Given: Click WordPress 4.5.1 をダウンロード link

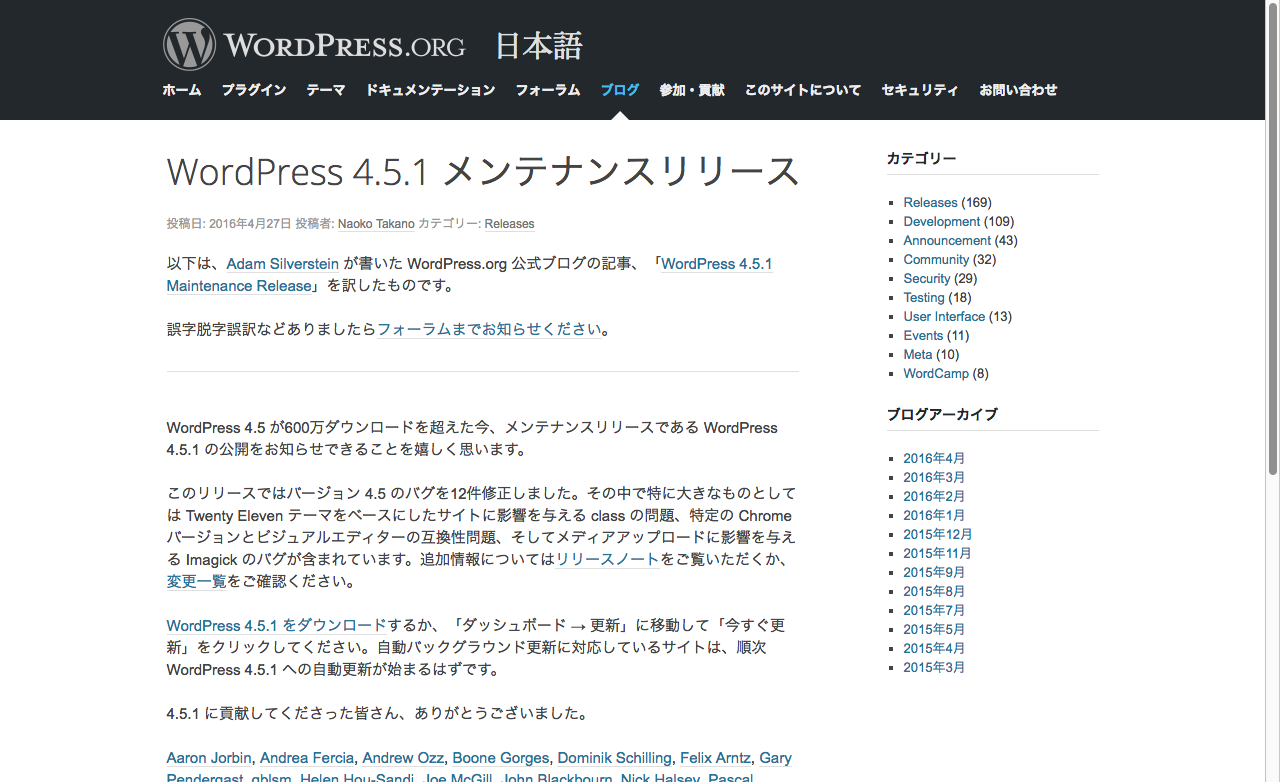Looking at the screenshot, I should tap(276, 625).
